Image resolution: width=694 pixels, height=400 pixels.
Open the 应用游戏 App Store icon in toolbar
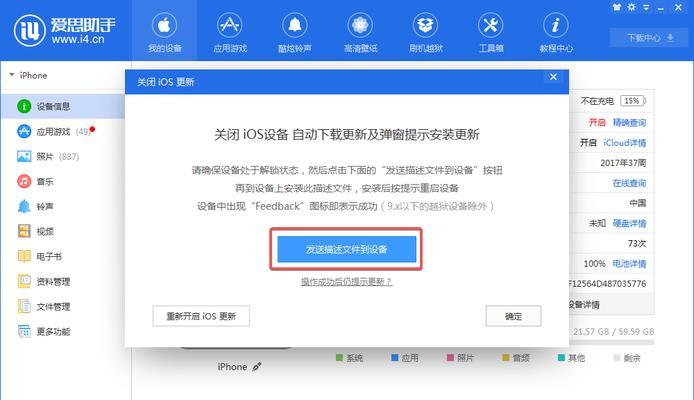click(x=229, y=25)
